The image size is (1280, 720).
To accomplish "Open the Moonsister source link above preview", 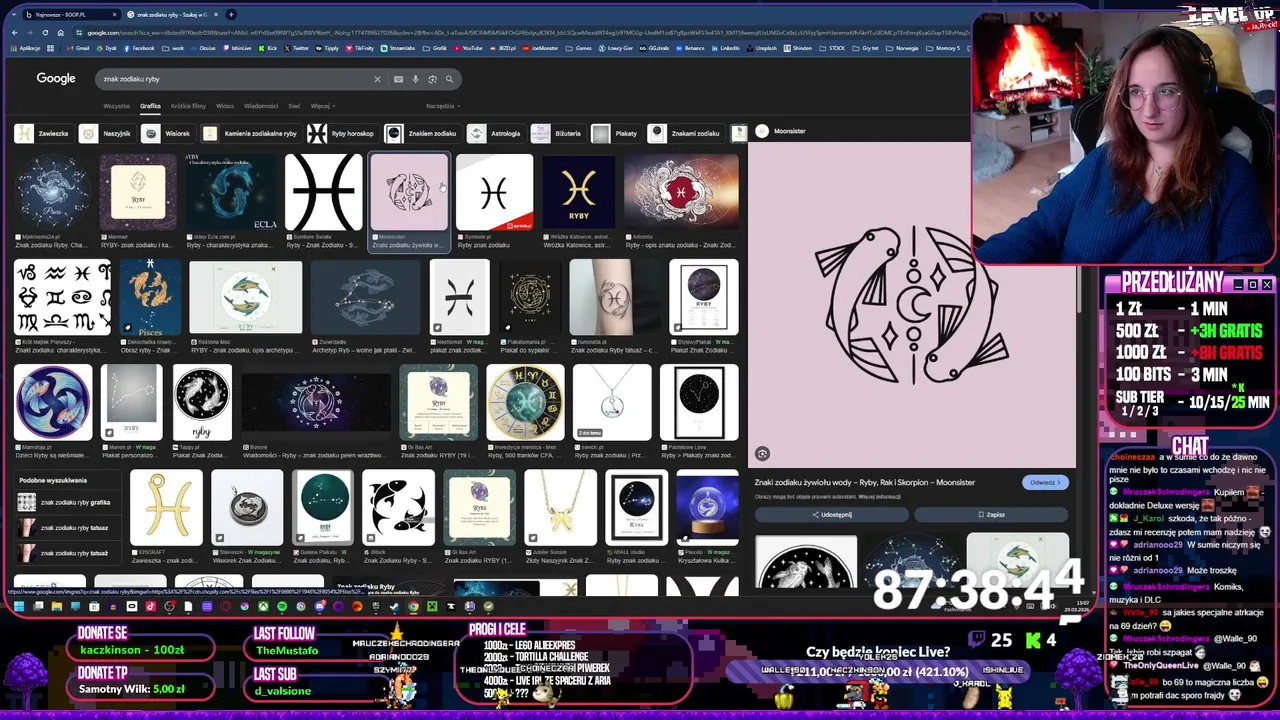I will click(781, 131).
